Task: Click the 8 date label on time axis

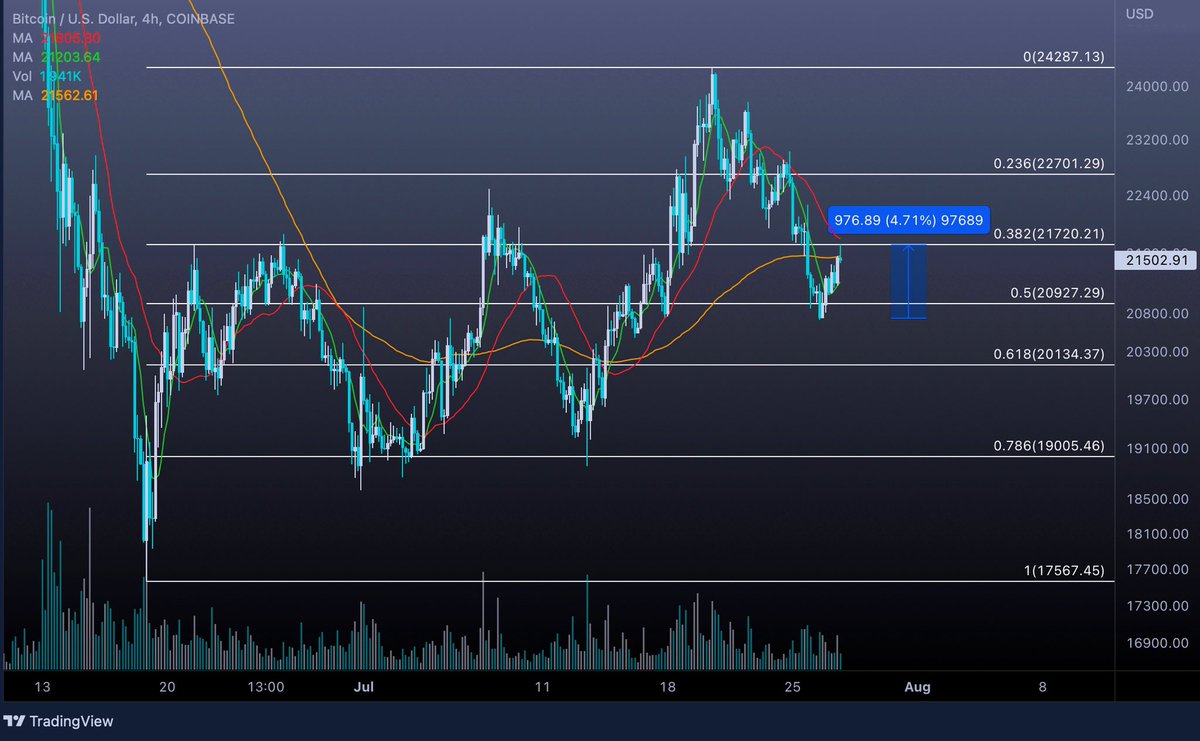Action: tap(1043, 687)
